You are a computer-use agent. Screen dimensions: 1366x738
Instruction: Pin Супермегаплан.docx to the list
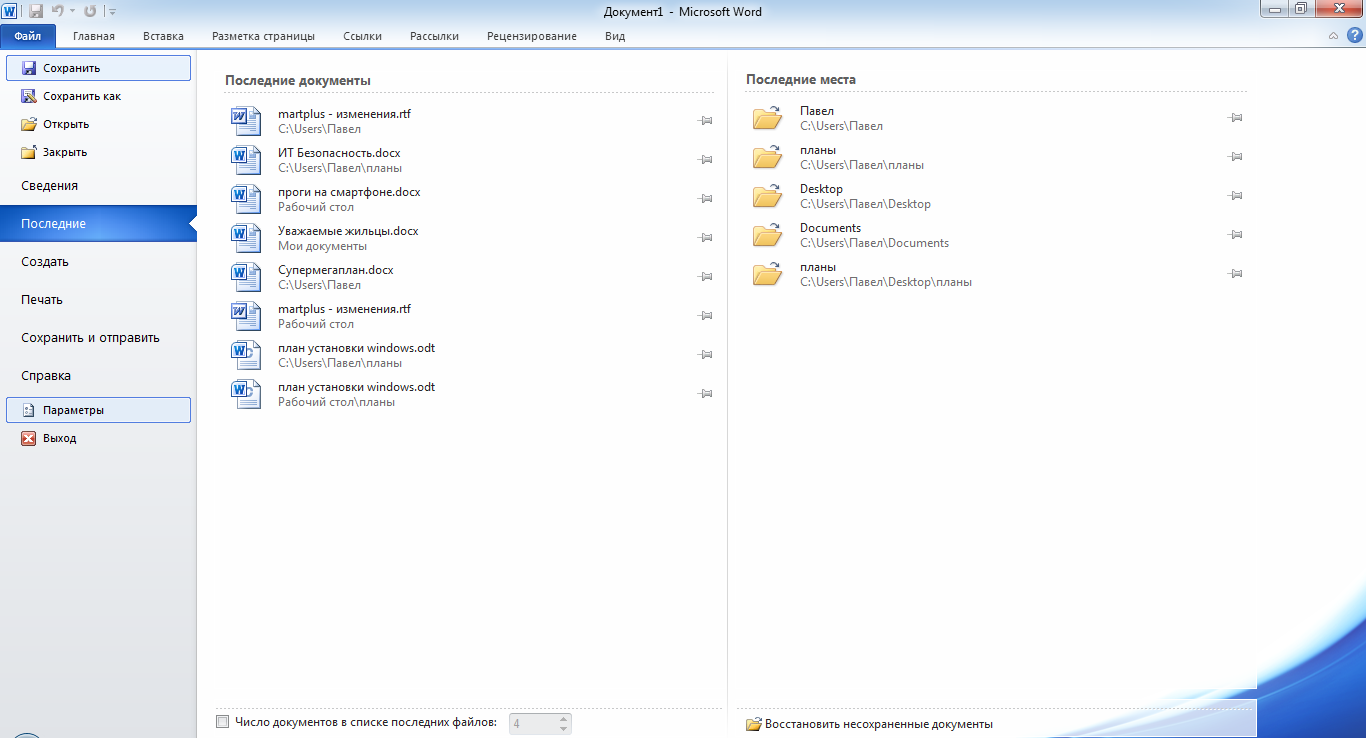click(x=705, y=277)
